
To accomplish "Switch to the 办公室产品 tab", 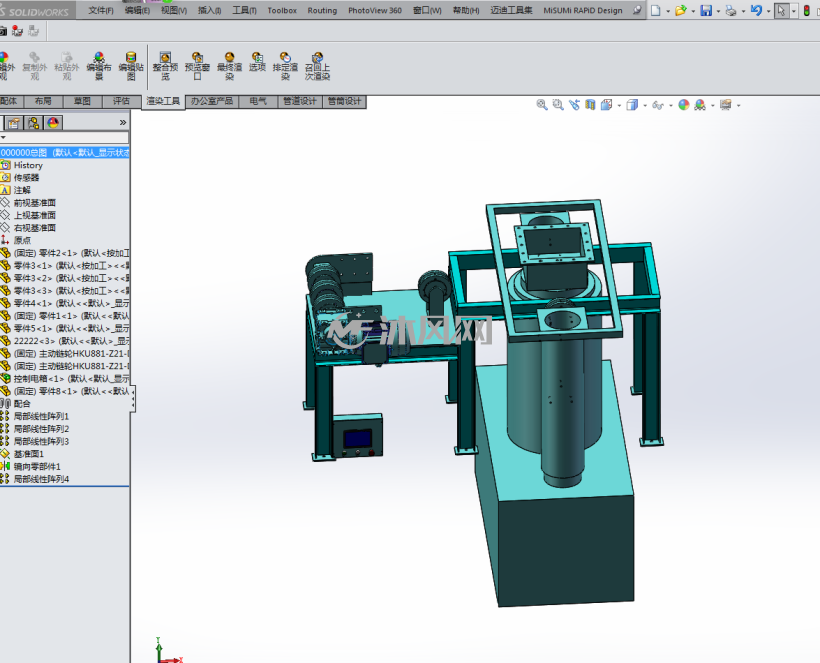I will 212,101.
